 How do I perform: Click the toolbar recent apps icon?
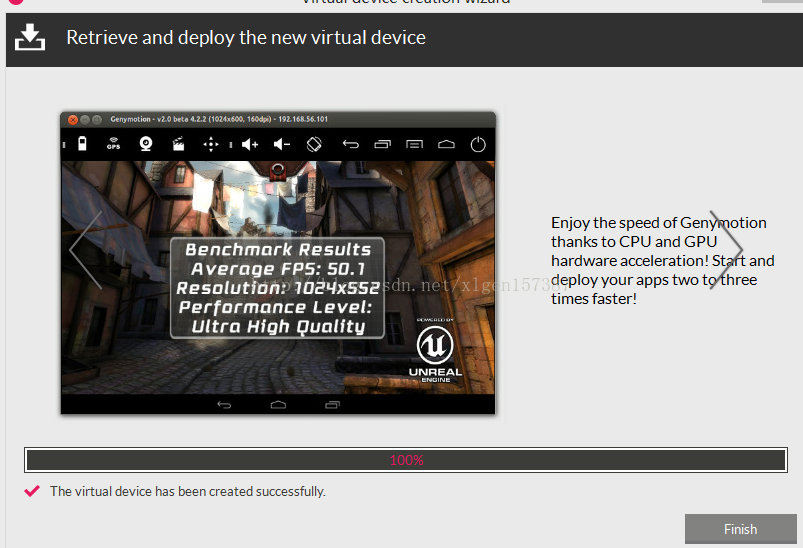point(382,144)
